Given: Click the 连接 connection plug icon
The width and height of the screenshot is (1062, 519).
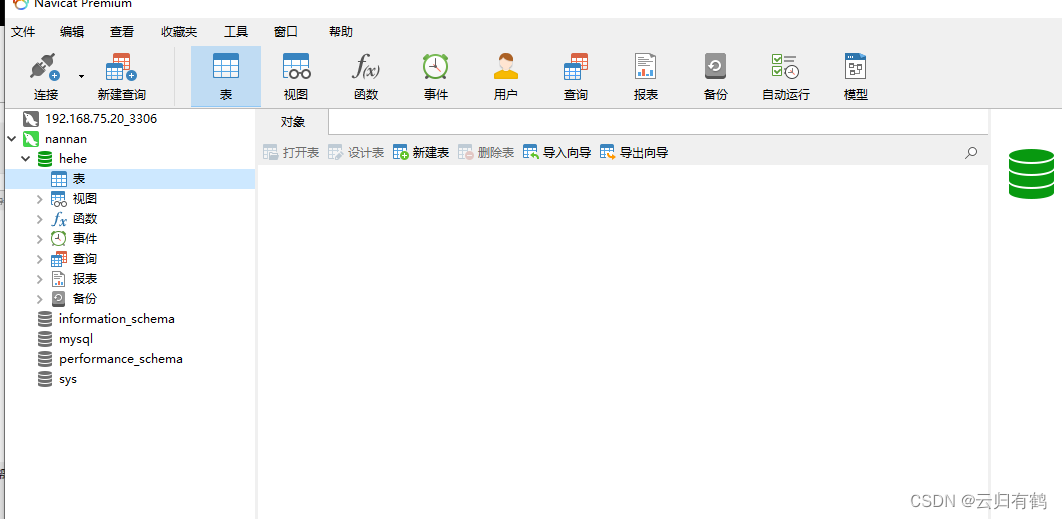Looking at the screenshot, I should click(x=45, y=68).
